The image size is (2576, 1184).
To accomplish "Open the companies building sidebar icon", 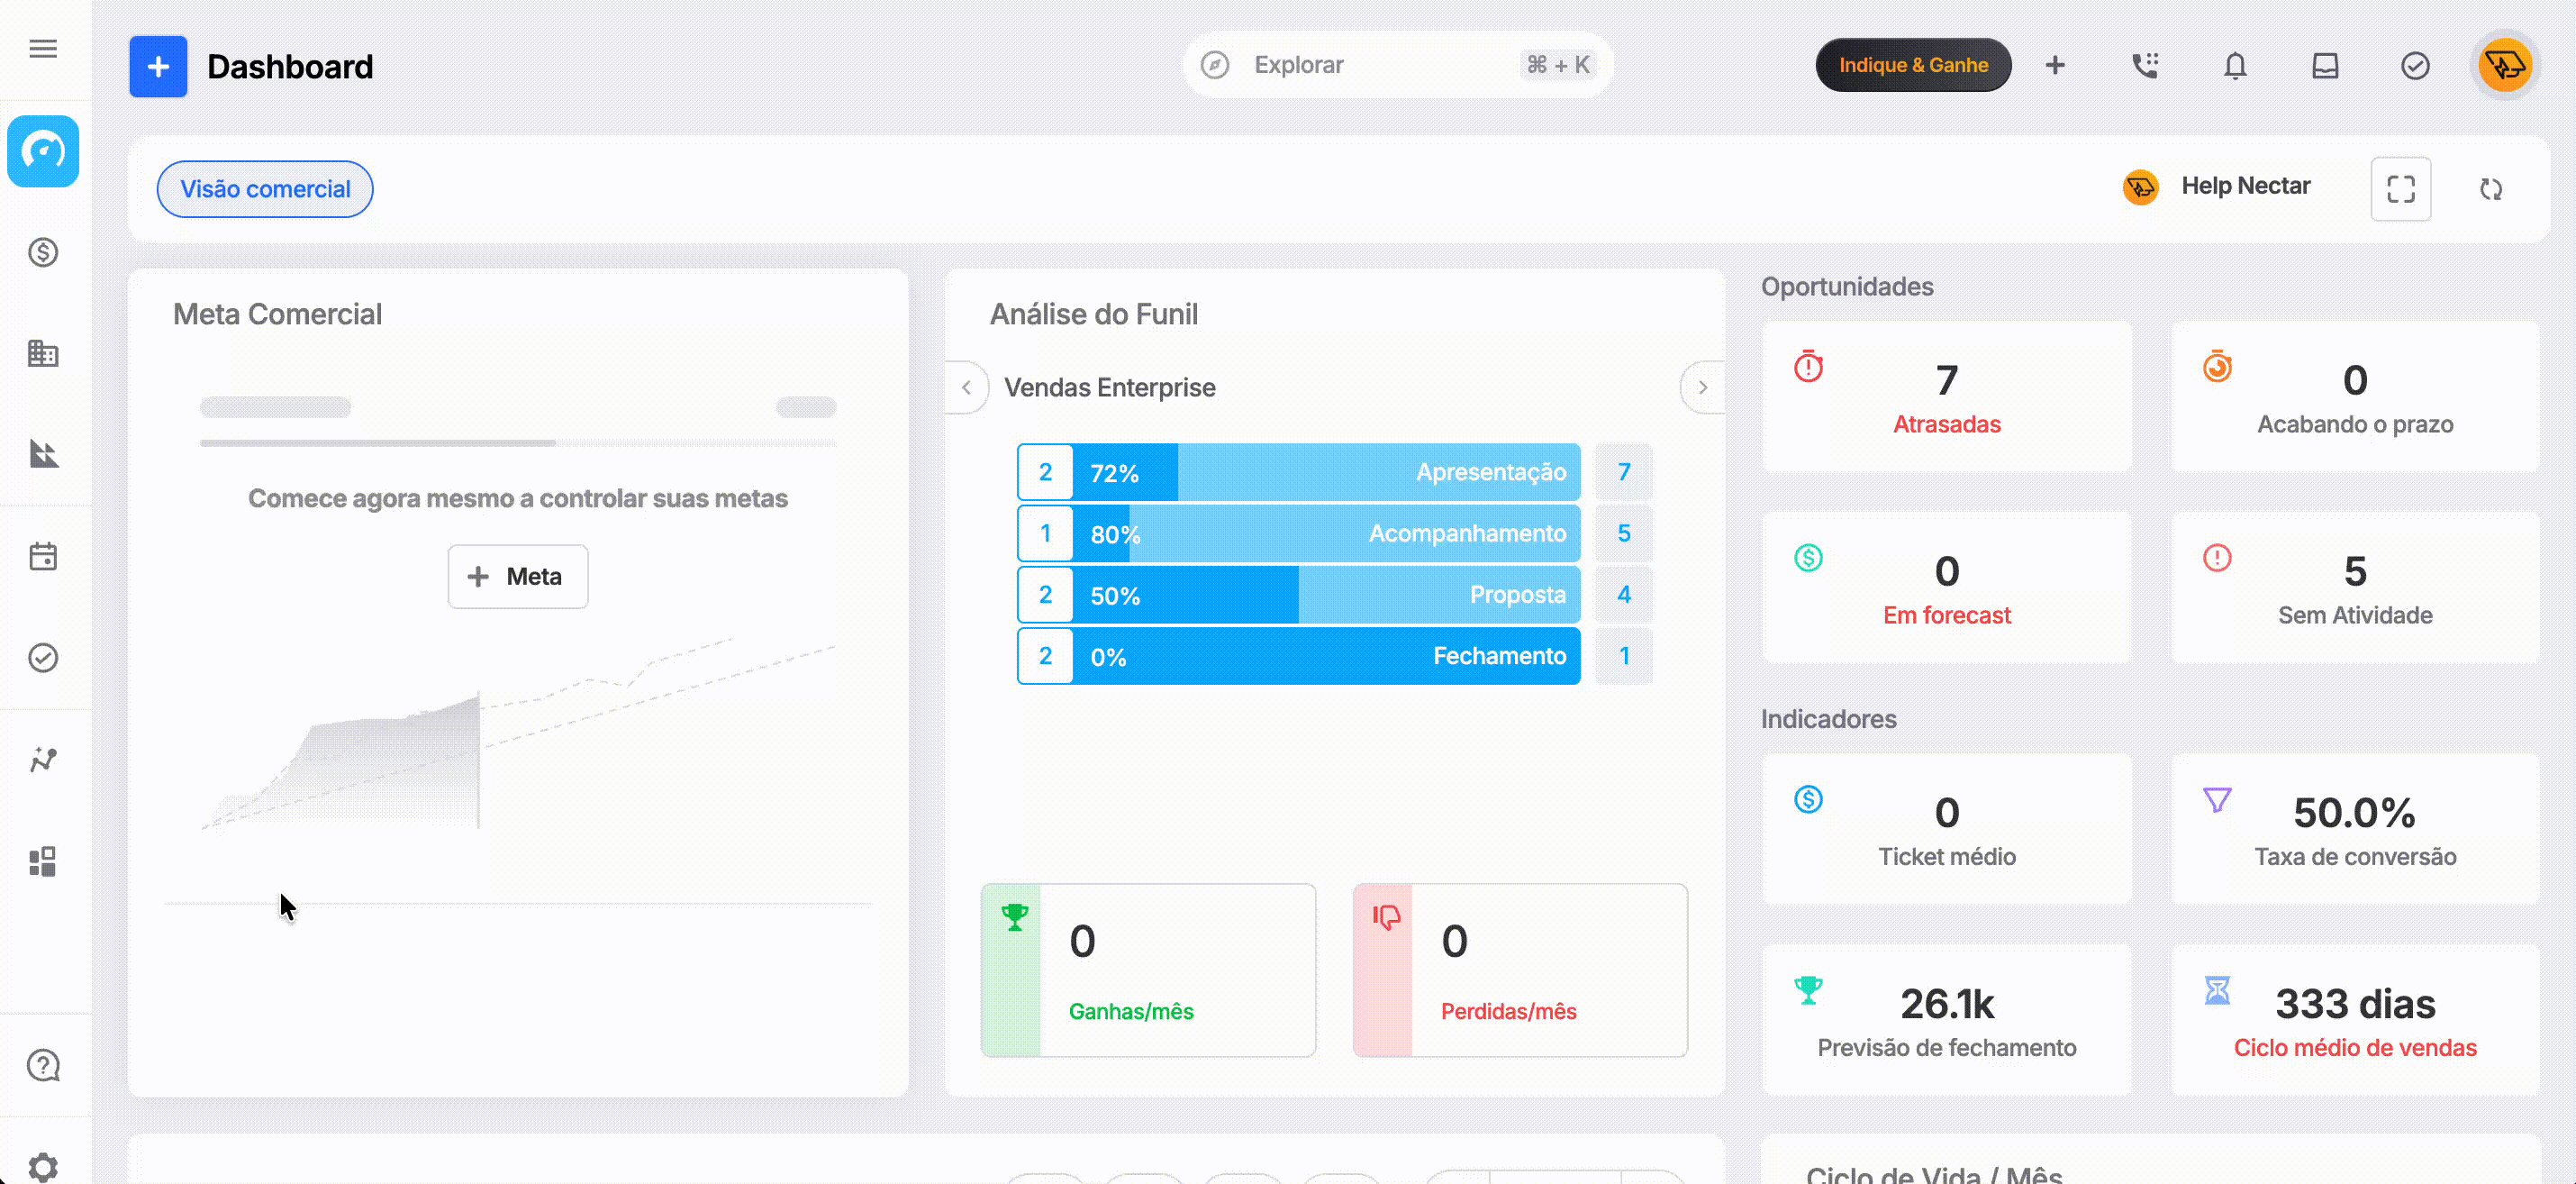I will (x=43, y=353).
